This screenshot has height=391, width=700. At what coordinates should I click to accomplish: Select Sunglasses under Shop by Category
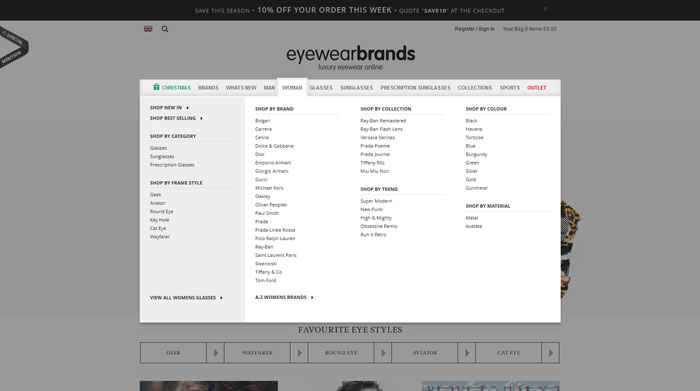coord(162,157)
